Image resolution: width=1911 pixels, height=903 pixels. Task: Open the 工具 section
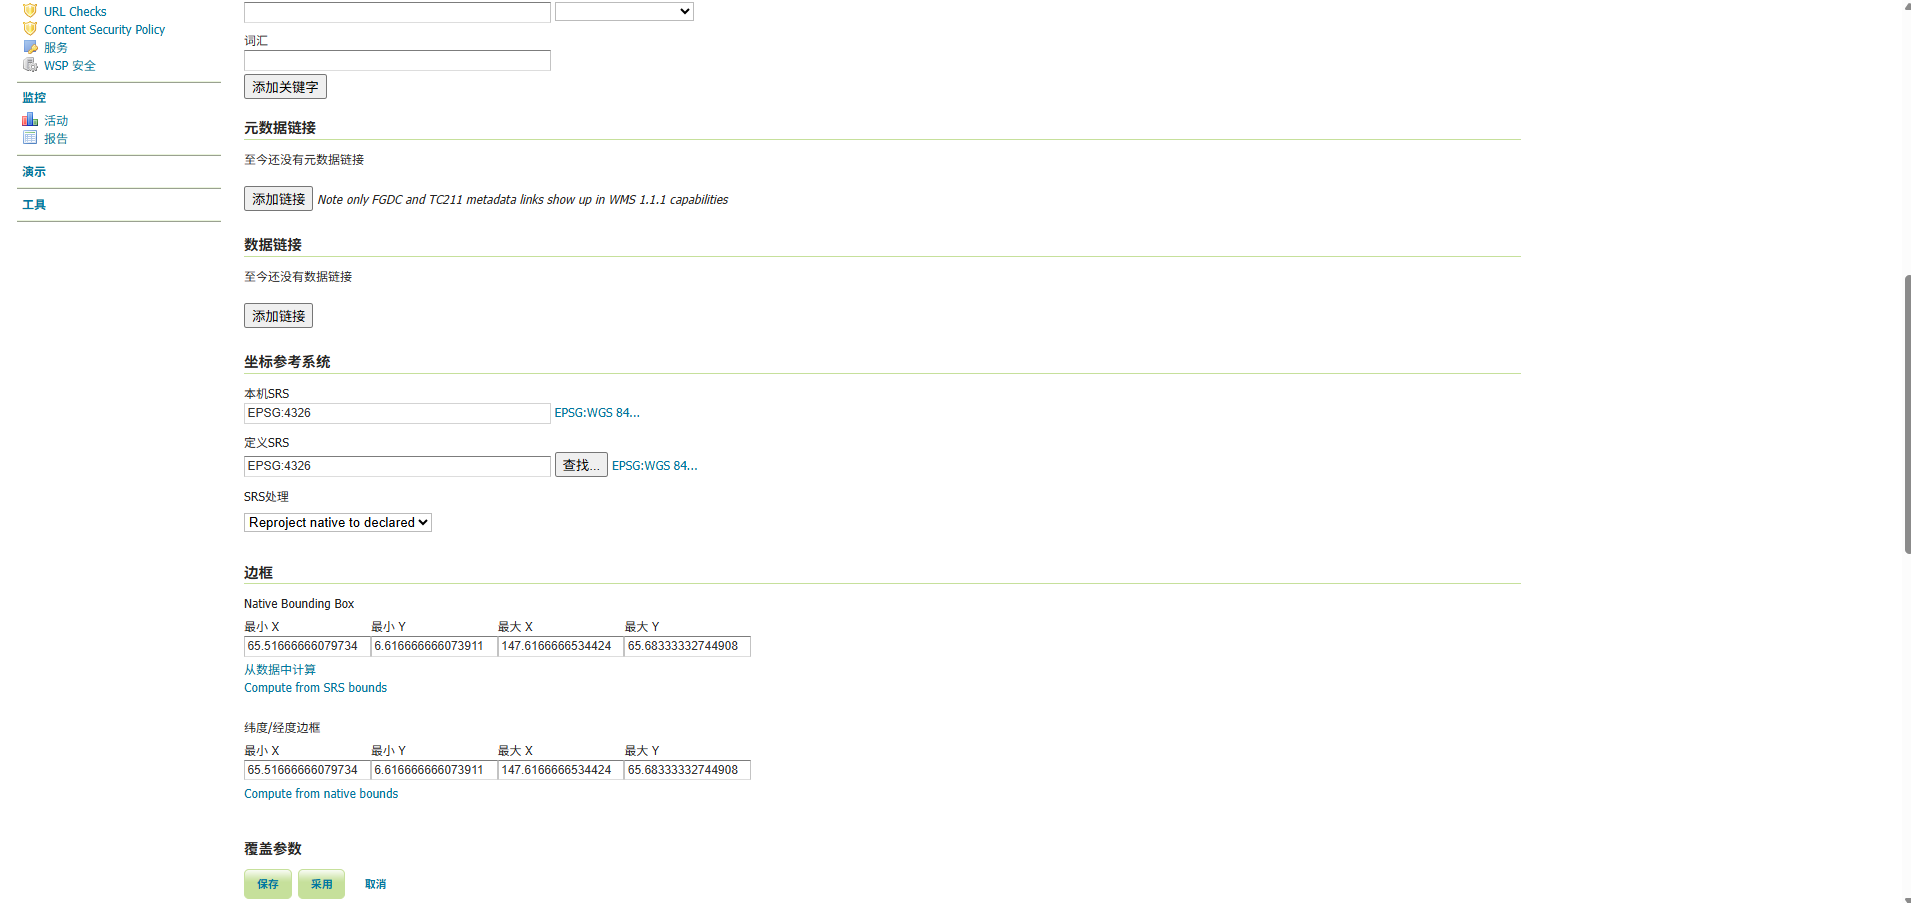33,204
